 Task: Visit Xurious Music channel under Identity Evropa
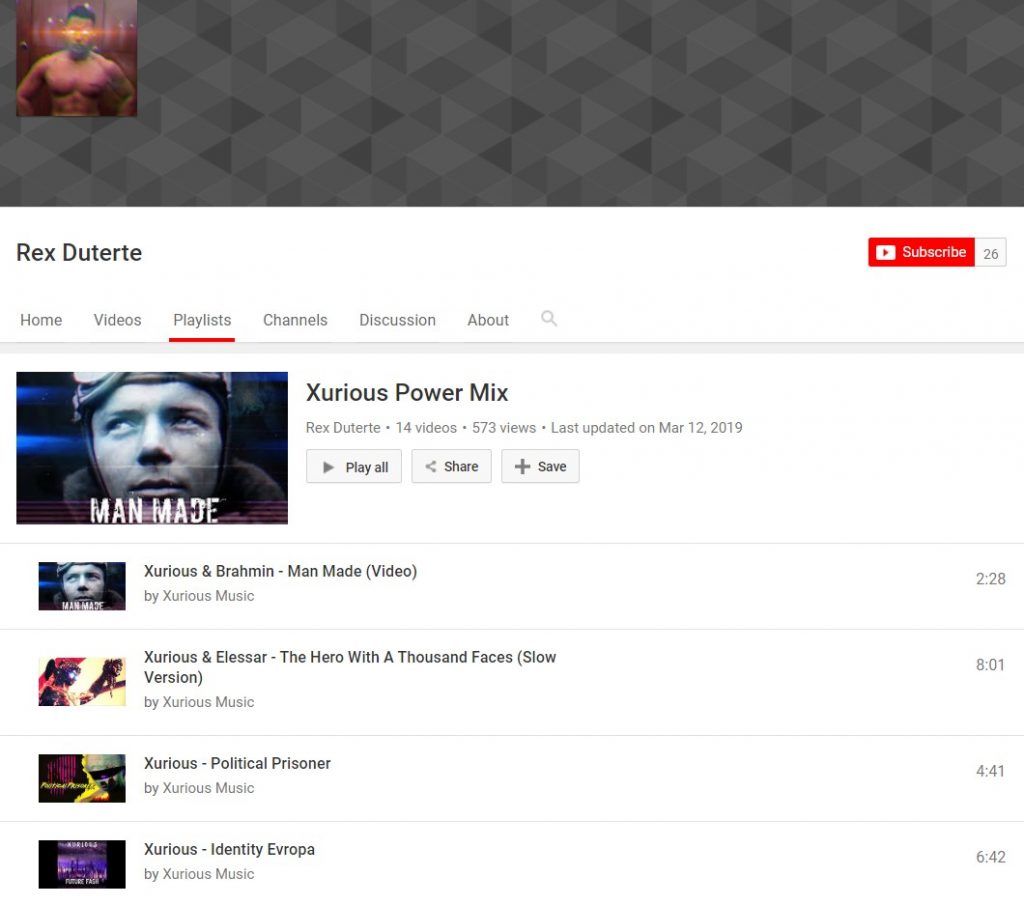pyautogui.click(x=208, y=874)
